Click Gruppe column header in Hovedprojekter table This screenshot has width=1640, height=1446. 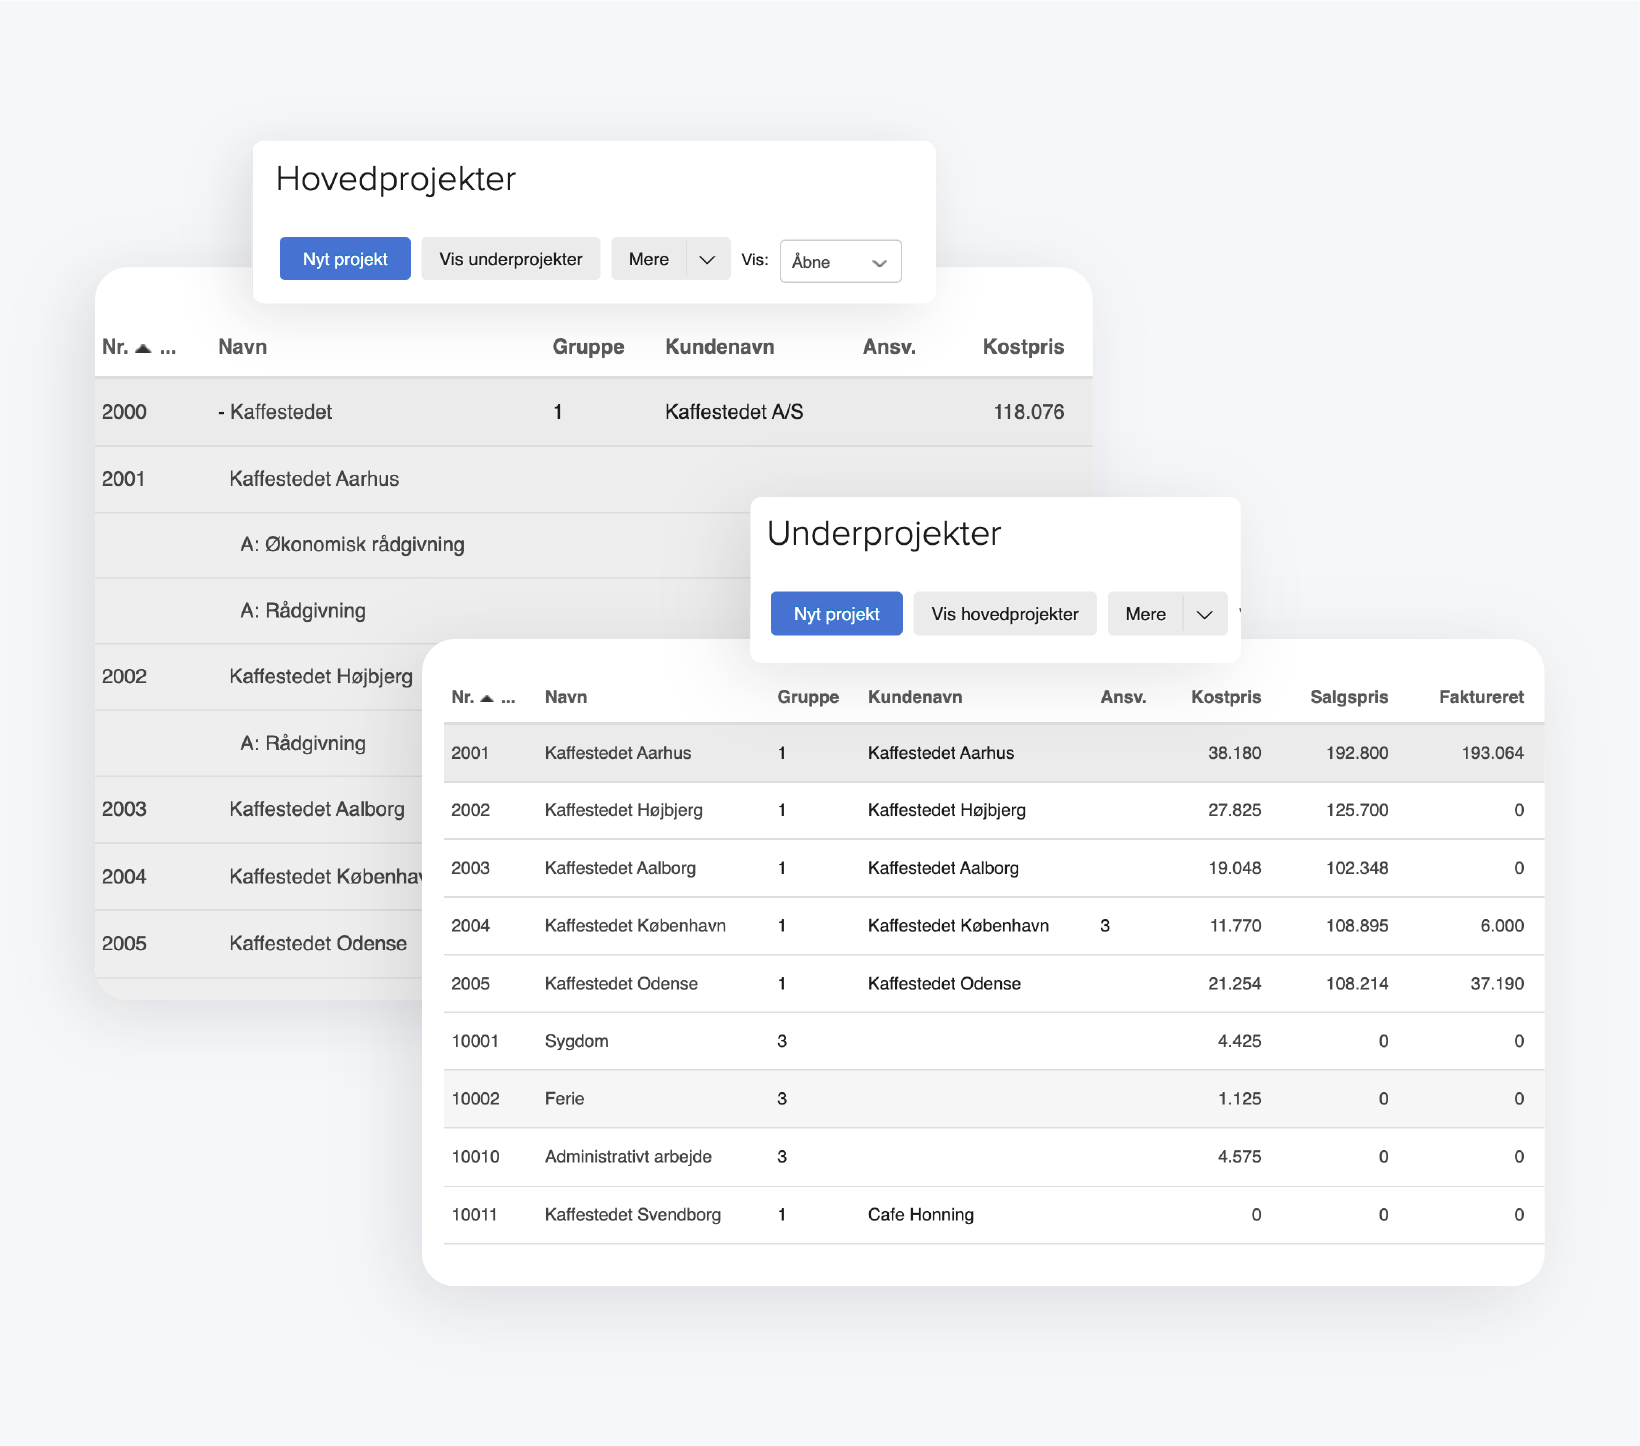pyautogui.click(x=588, y=347)
